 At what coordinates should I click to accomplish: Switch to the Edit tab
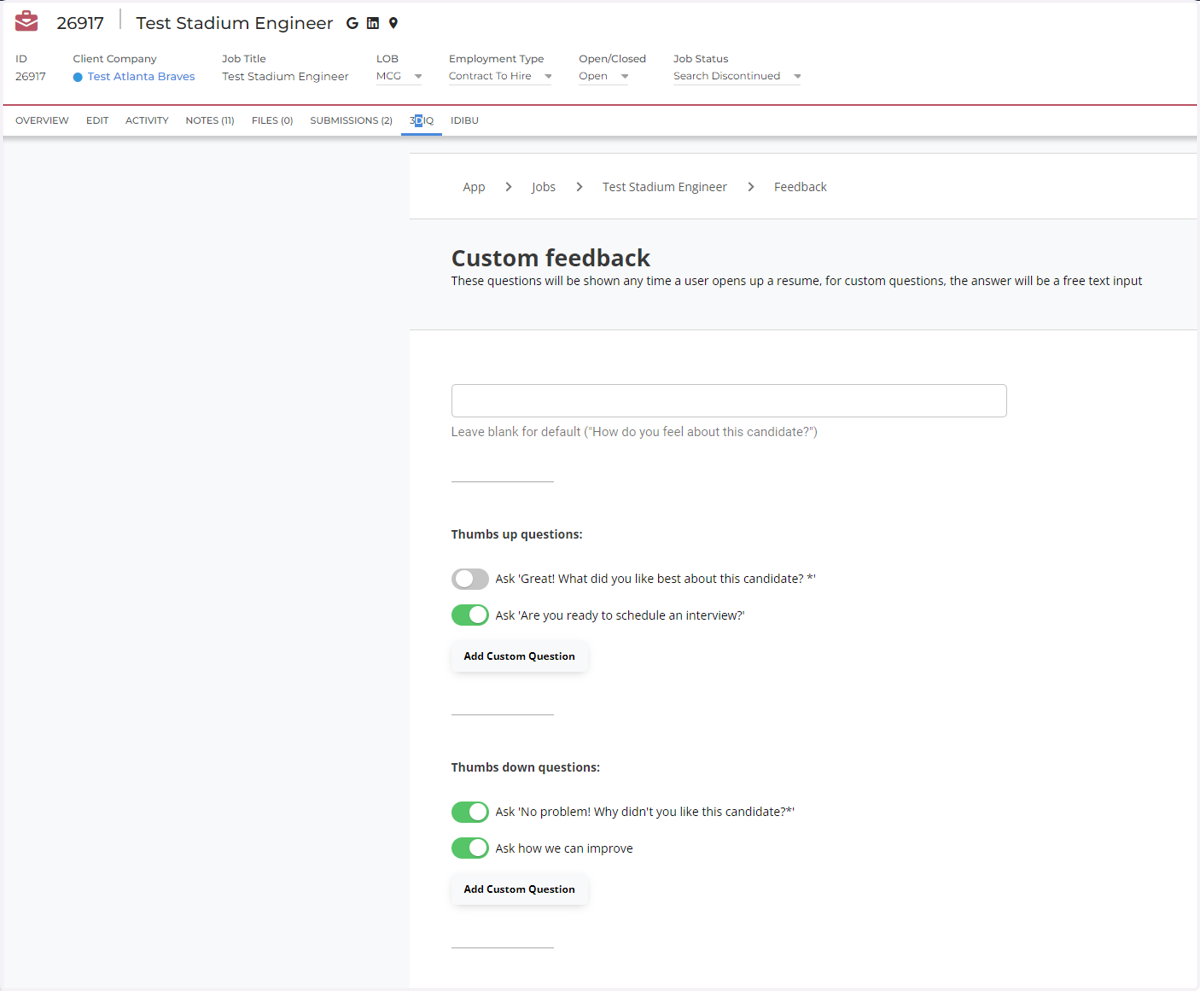click(x=97, y=121)
